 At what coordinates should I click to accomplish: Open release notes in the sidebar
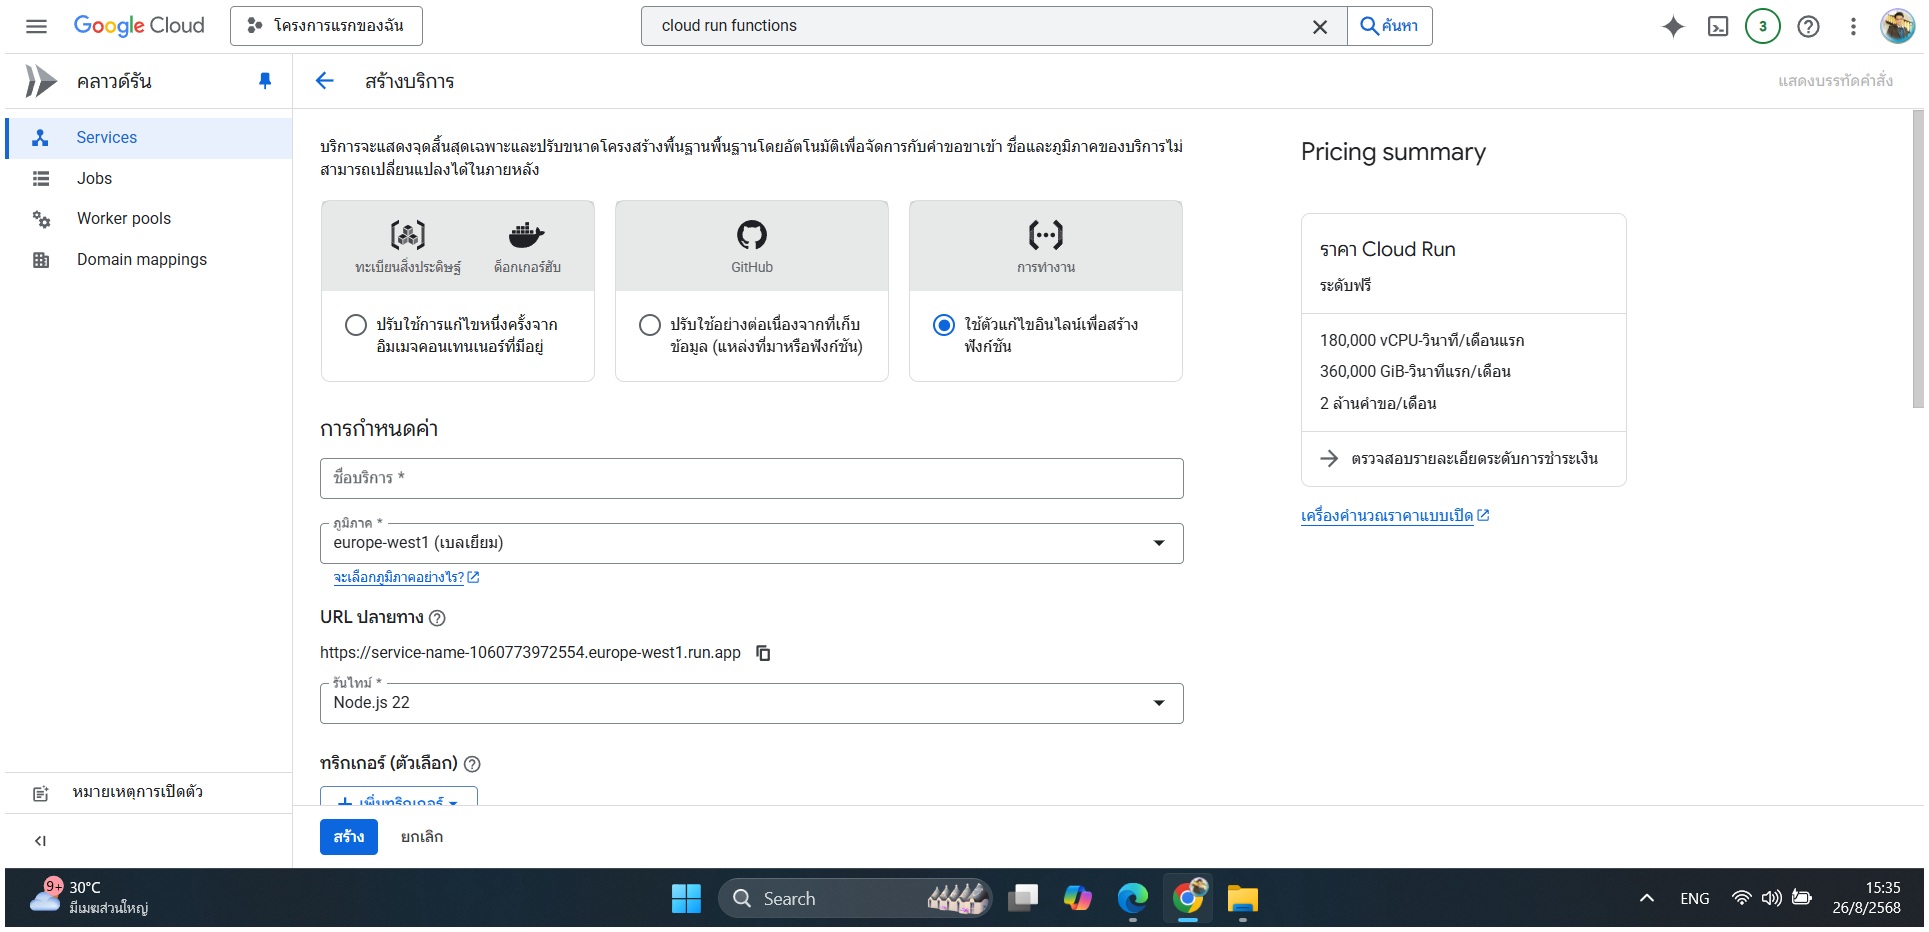click(149, 793)
